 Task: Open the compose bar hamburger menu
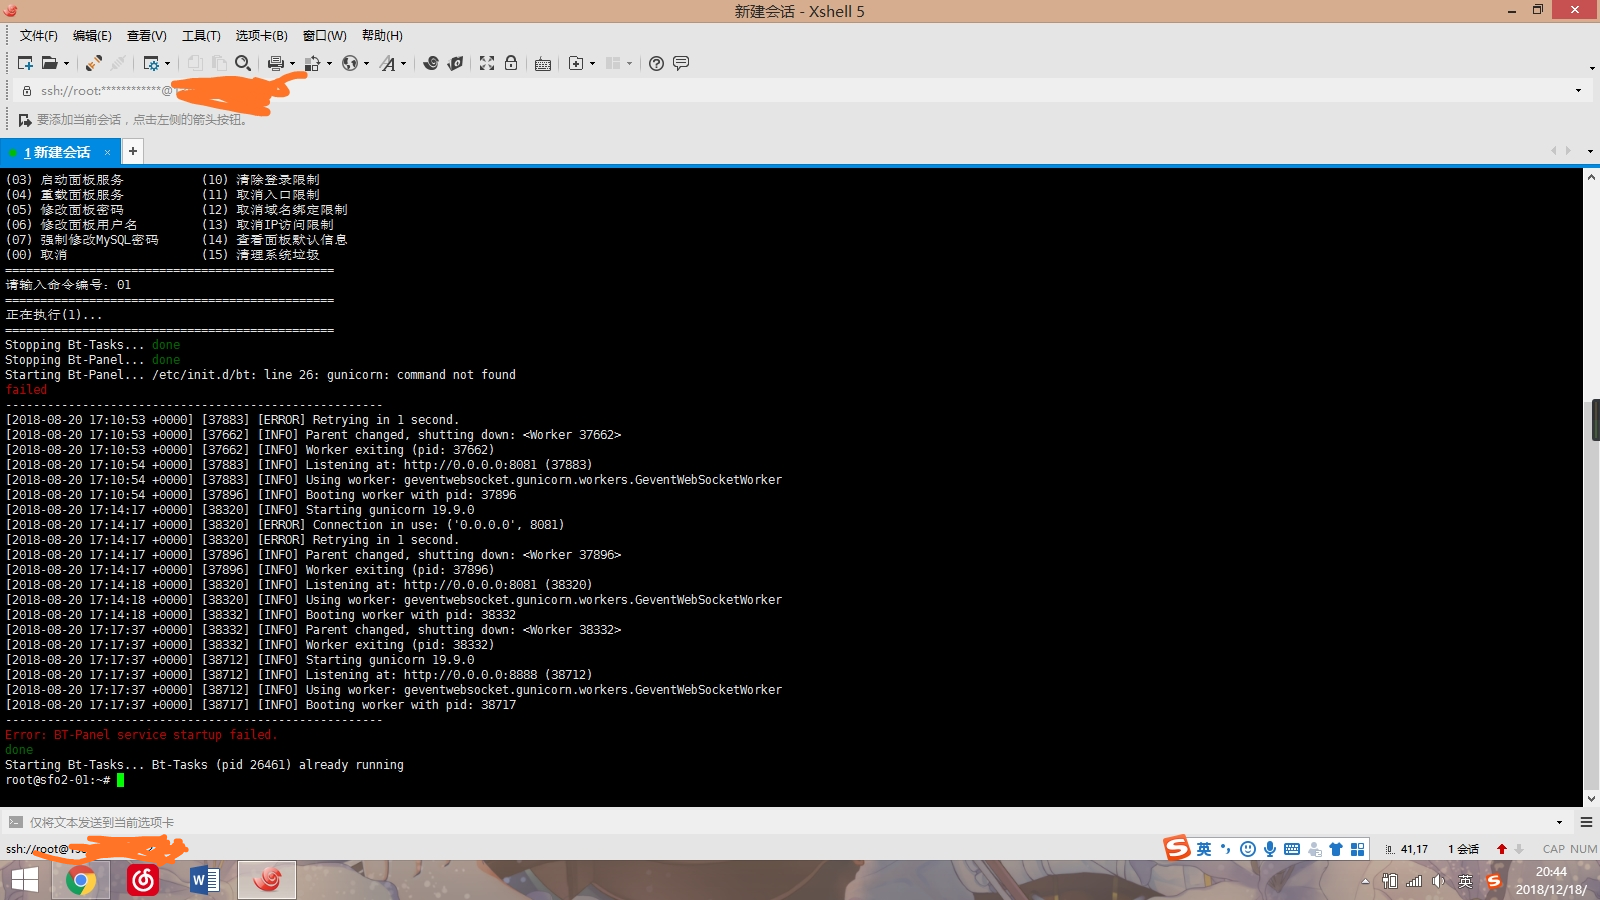click(x=1586, y=822)
